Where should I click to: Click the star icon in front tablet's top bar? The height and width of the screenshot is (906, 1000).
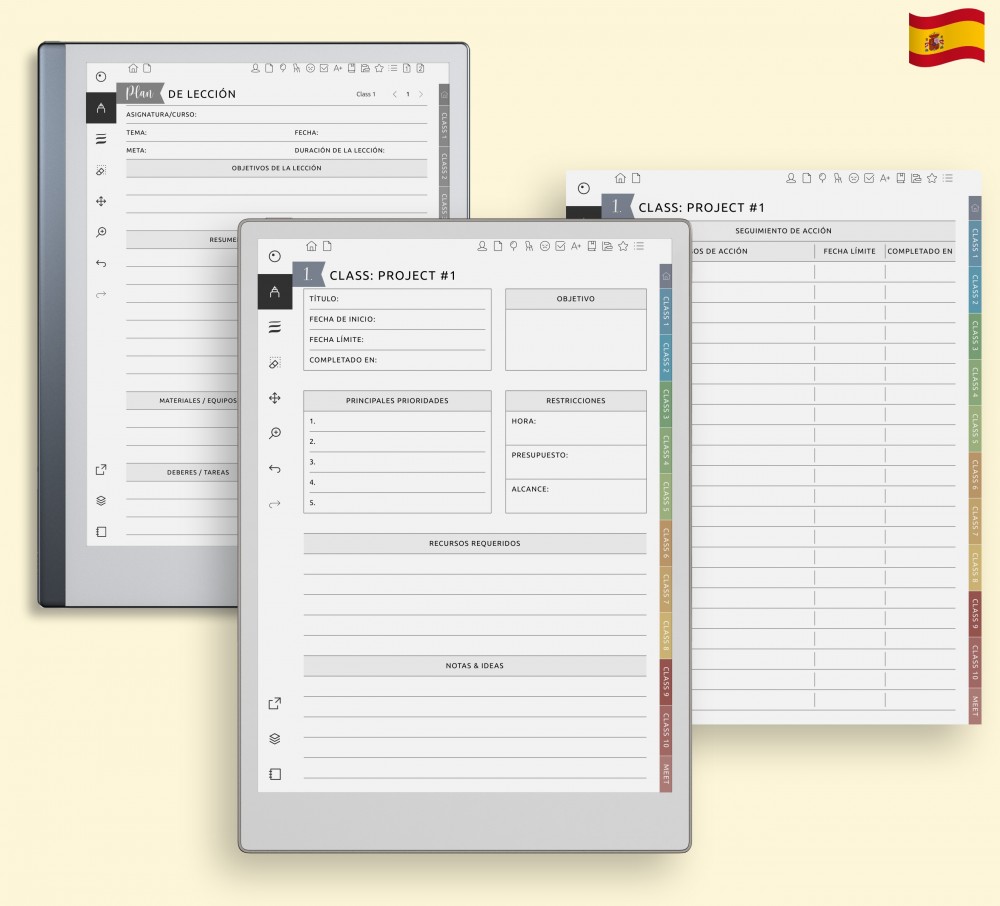click(623, 246)
